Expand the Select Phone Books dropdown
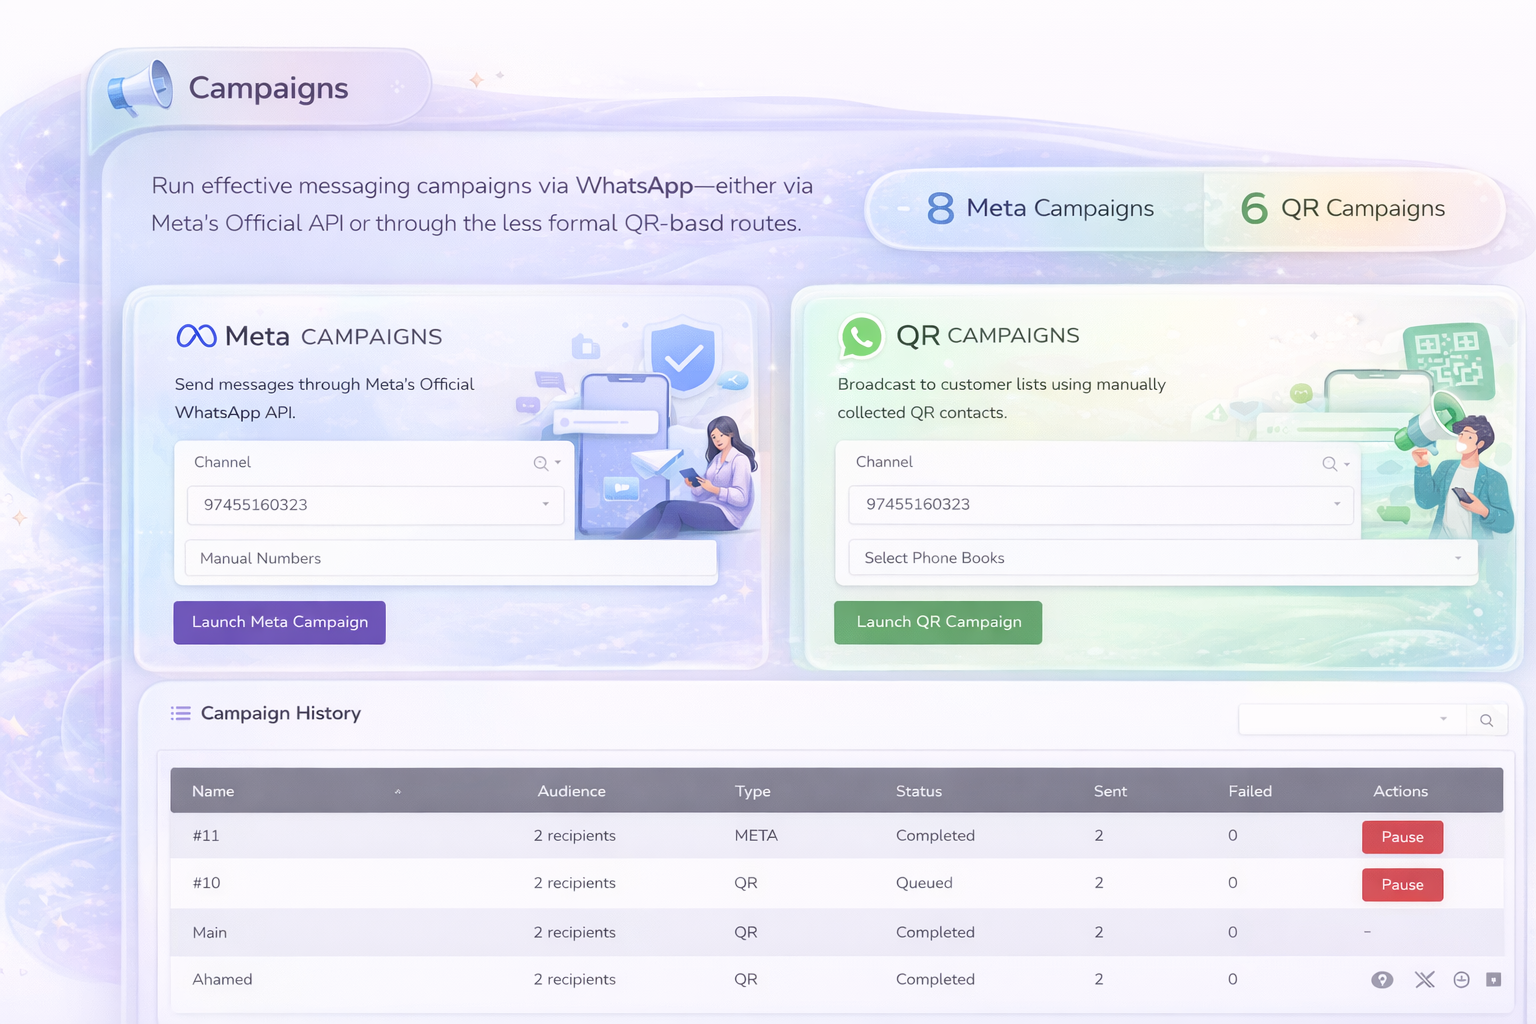This screenshot has width=1536, height=1024. (x=1163, y=558)
